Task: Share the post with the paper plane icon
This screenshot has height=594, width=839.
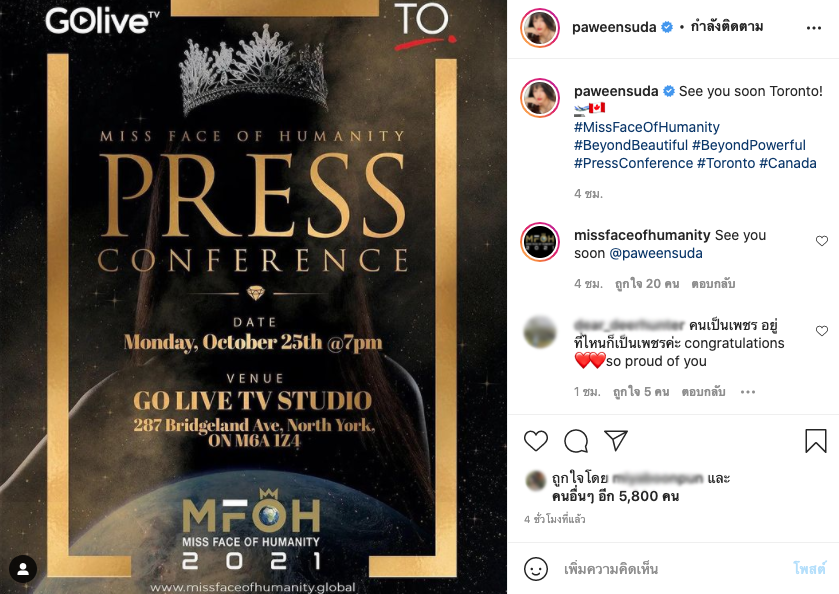Action: click(615, 440)
